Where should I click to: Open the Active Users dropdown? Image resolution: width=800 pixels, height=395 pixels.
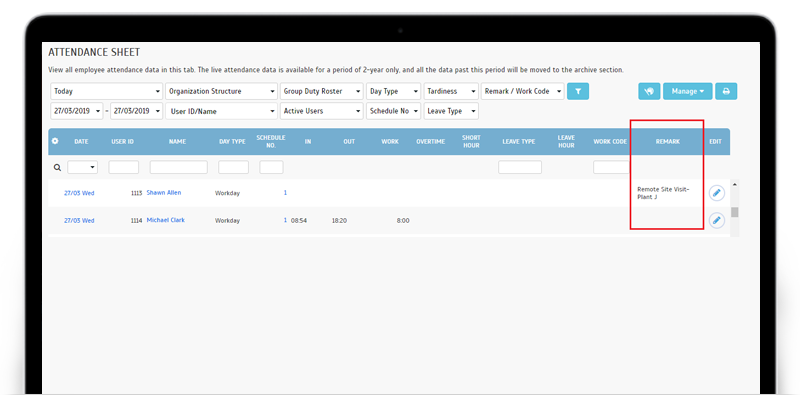(x=321, y=111)
